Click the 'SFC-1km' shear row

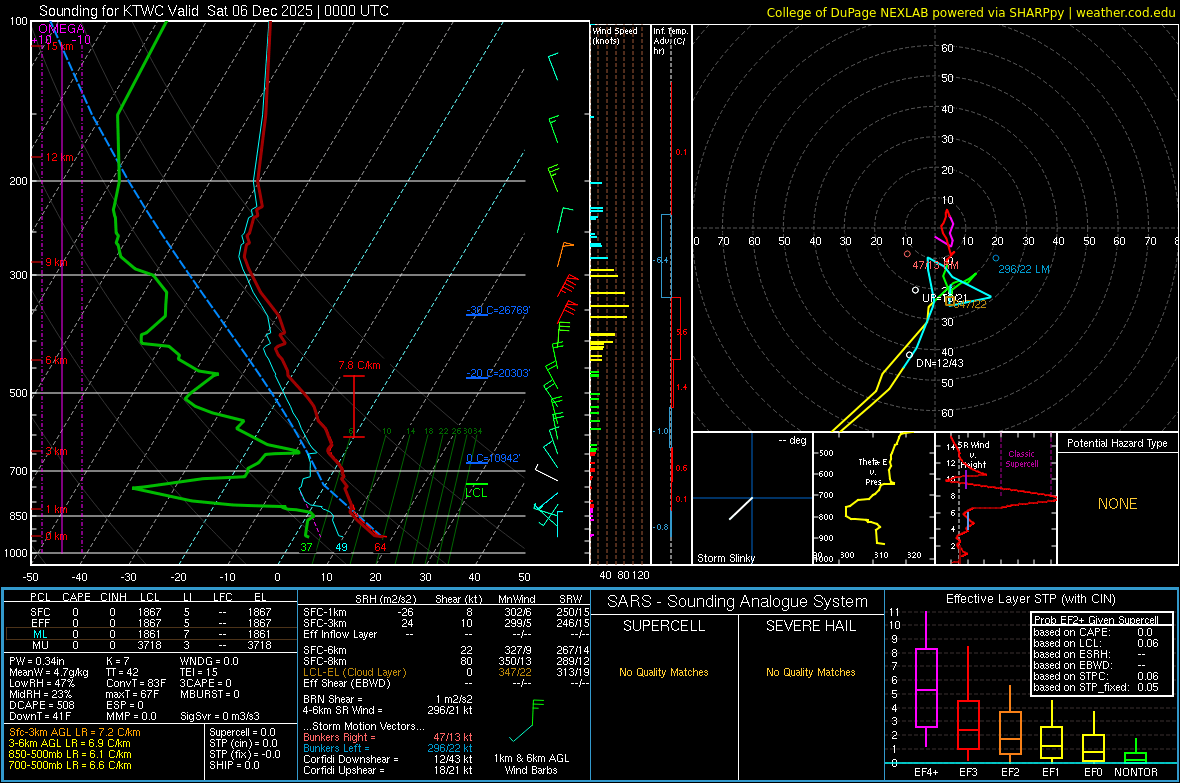(446, 612)
